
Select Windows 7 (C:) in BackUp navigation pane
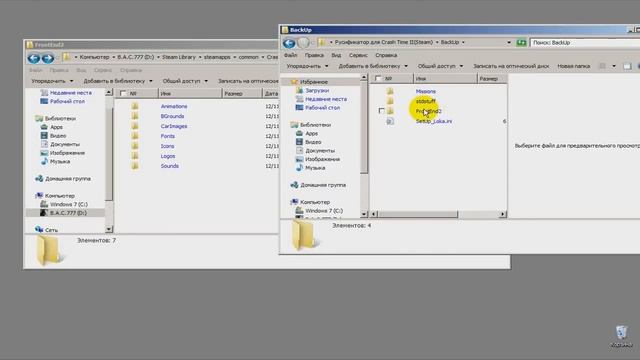(324, 211)
